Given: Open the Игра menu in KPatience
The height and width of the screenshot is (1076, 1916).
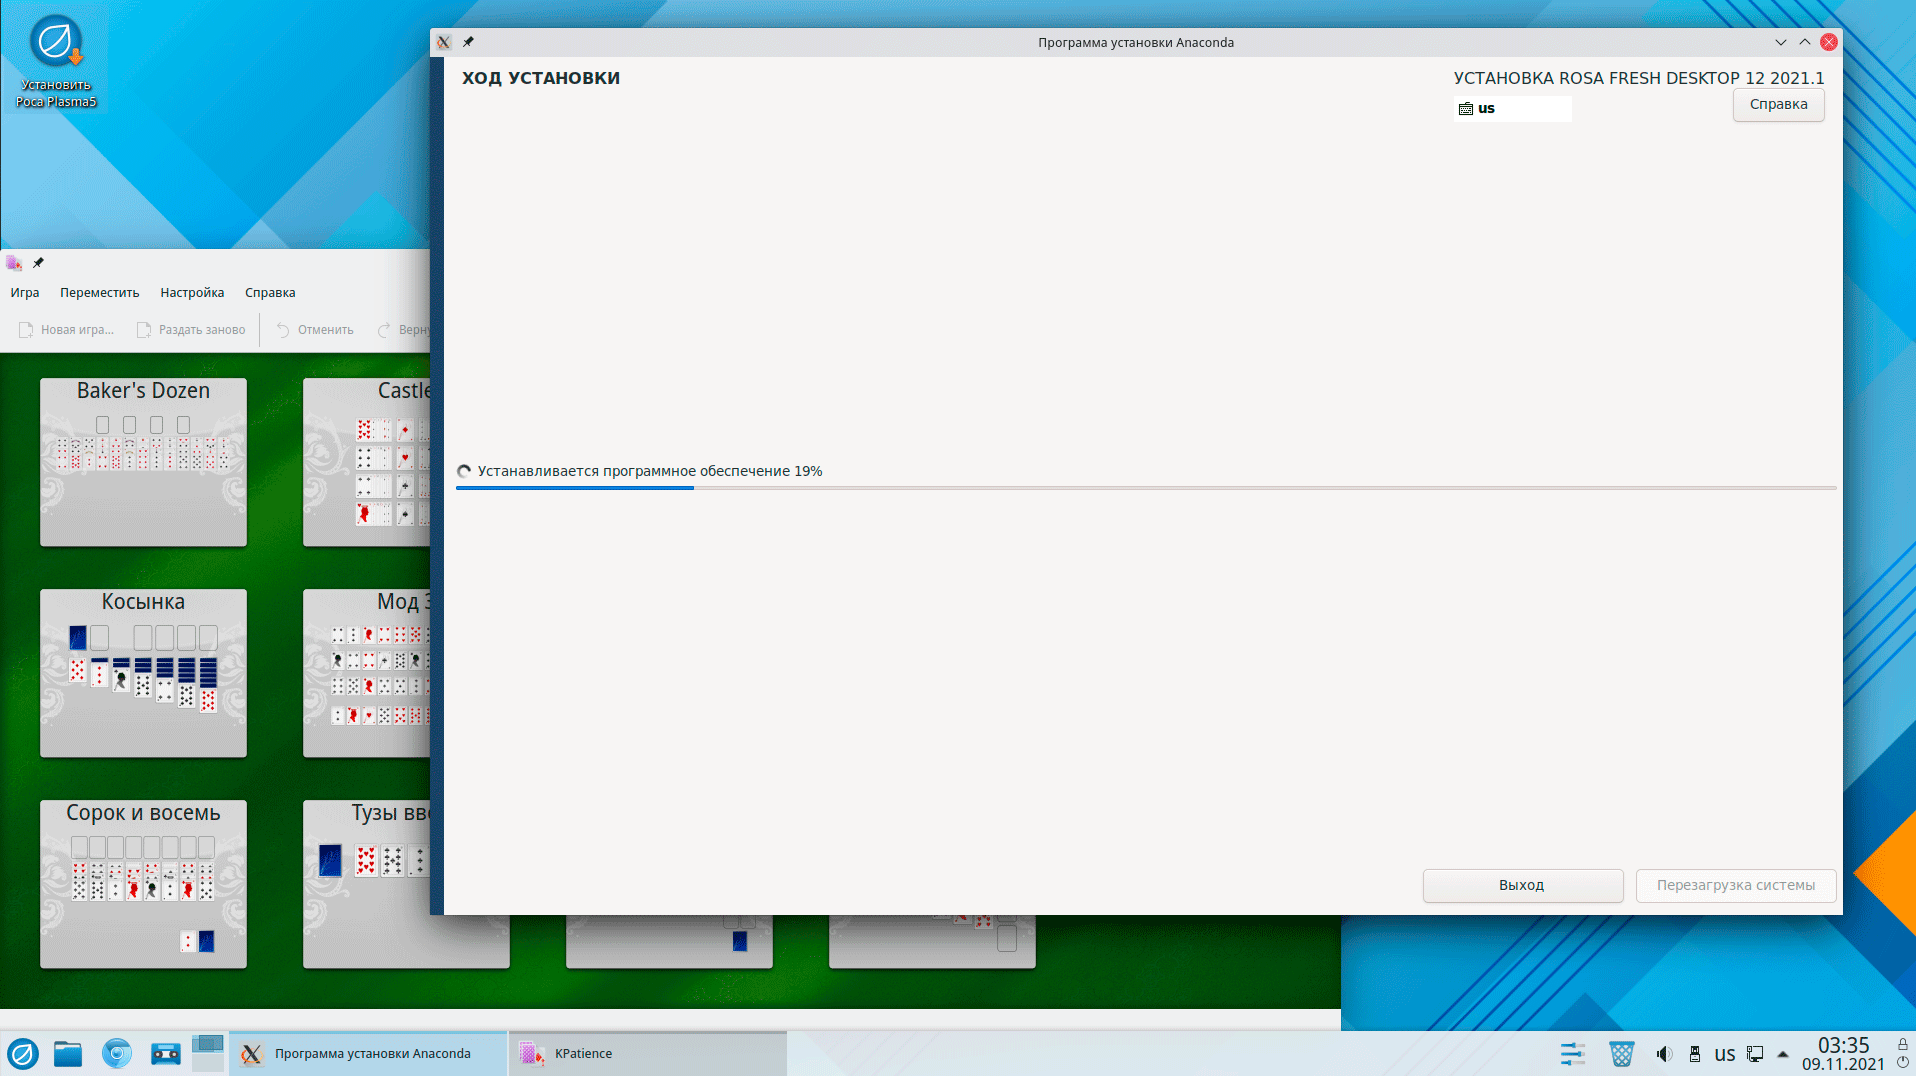Looking at the screenshot, I should click(x=25, y=293).
